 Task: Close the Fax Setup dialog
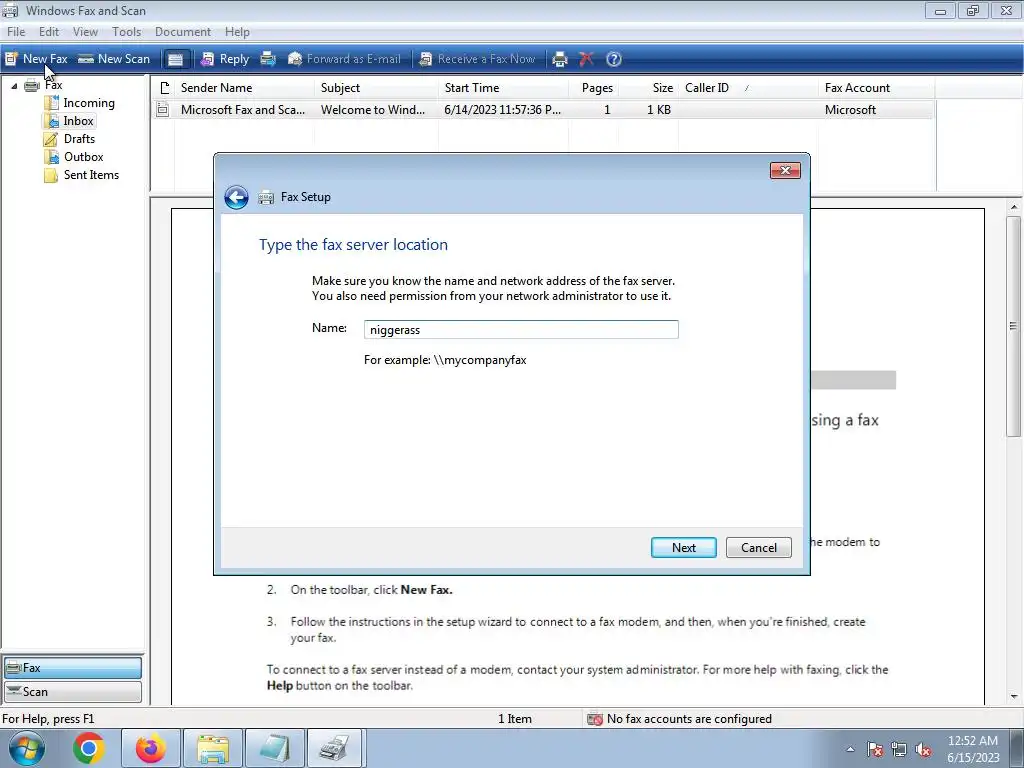785,170
